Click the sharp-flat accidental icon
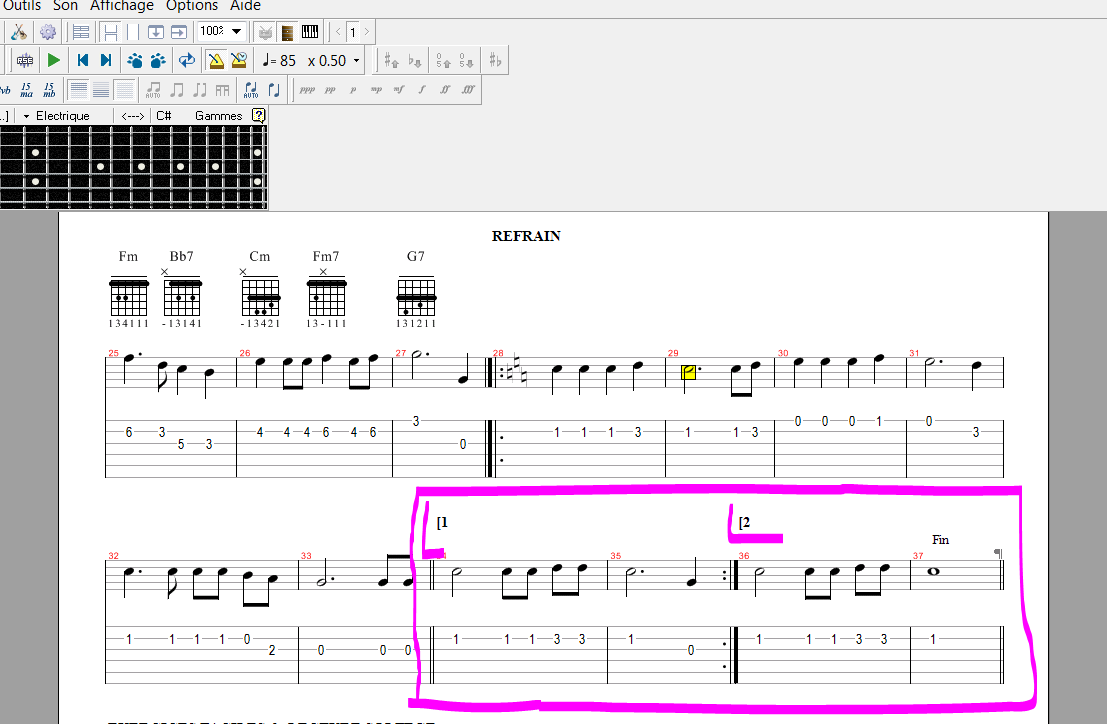1107x724 pixels. (495, 61)
